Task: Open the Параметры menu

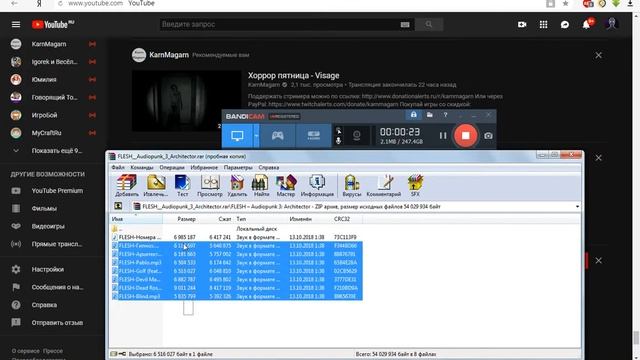Action: (x=238, y=167)
